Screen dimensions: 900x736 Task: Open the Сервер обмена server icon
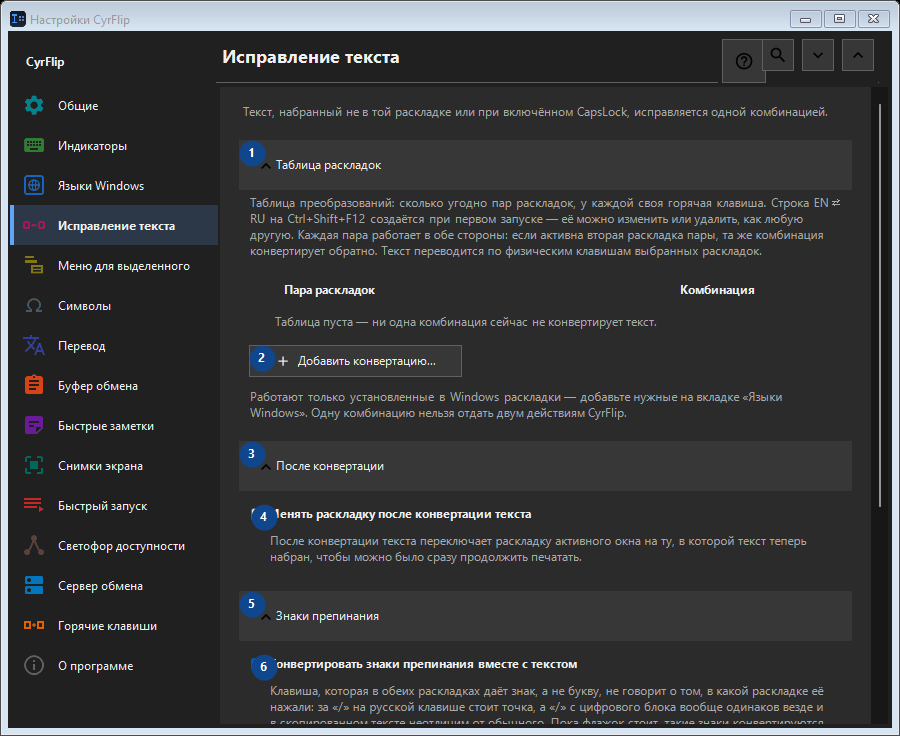coord(34,586)
